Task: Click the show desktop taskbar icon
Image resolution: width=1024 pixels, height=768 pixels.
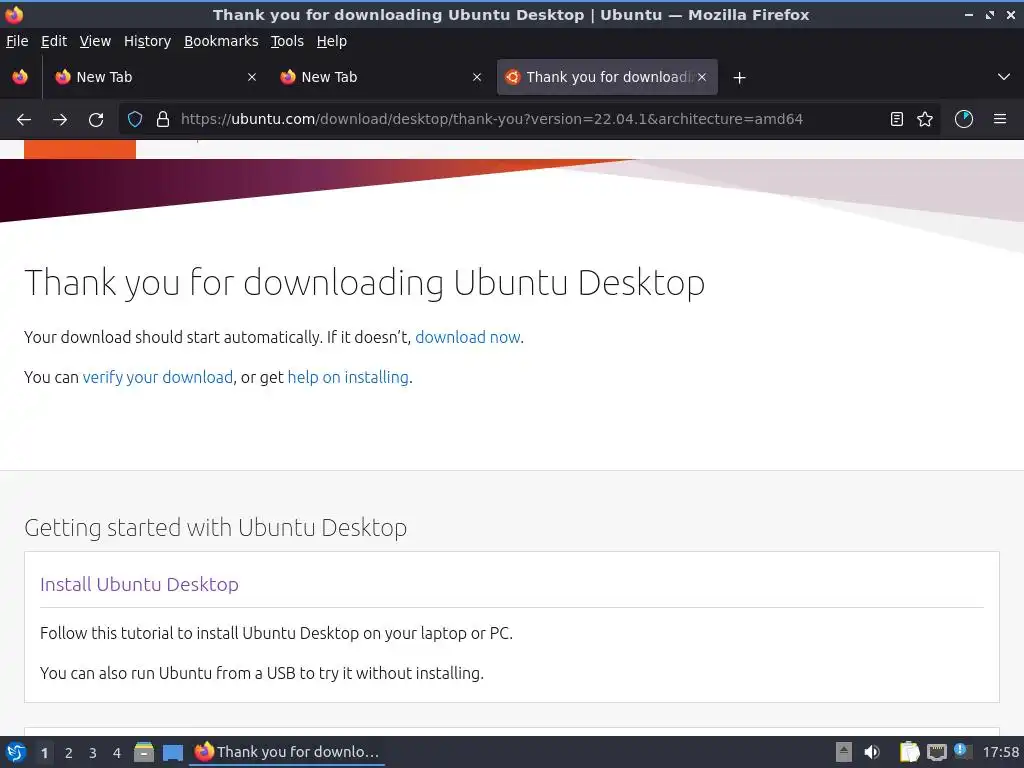Action: pos(172,753)
